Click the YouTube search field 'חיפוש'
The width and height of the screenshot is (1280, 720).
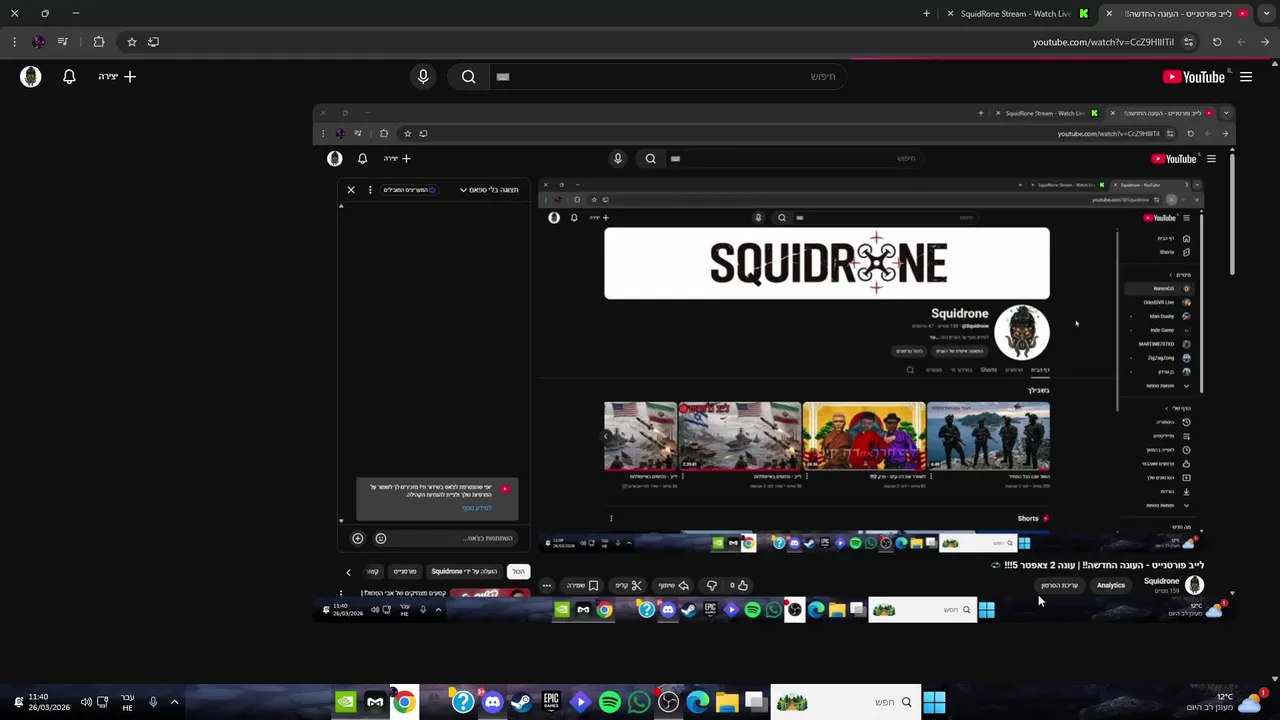click(x=668, y=77)
